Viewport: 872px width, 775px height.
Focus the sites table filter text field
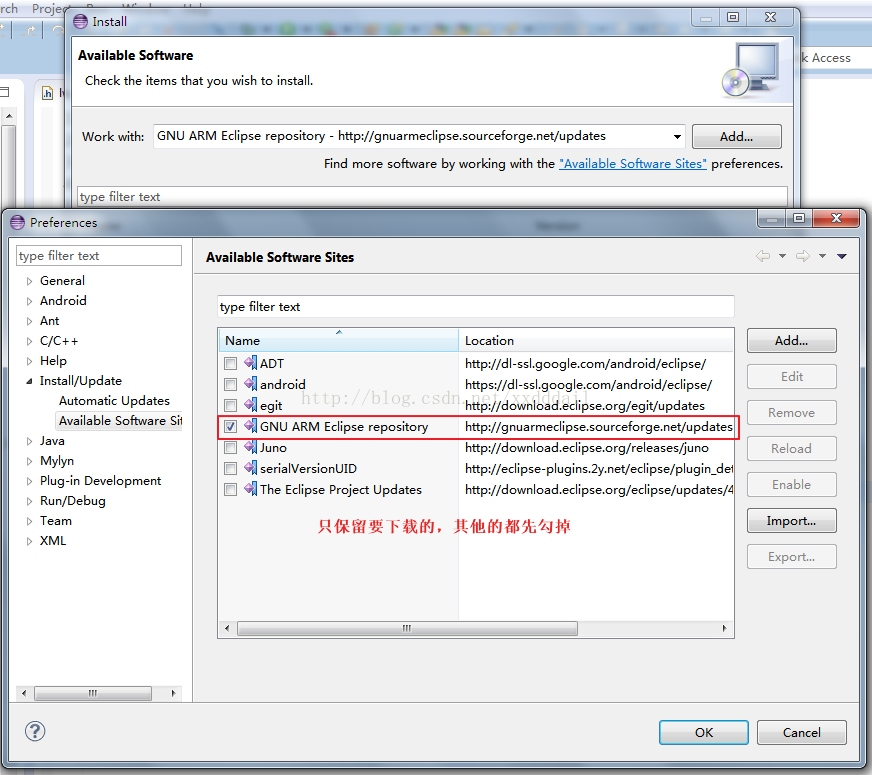[x=475, y=306]
